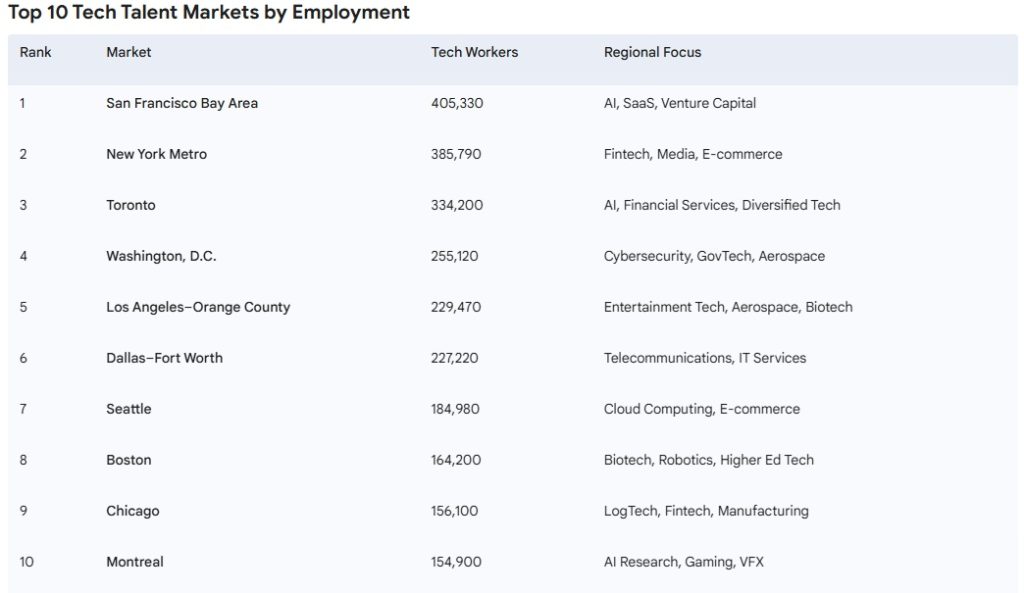Click rank '10' in Montreal row

[x=26, y=562]
